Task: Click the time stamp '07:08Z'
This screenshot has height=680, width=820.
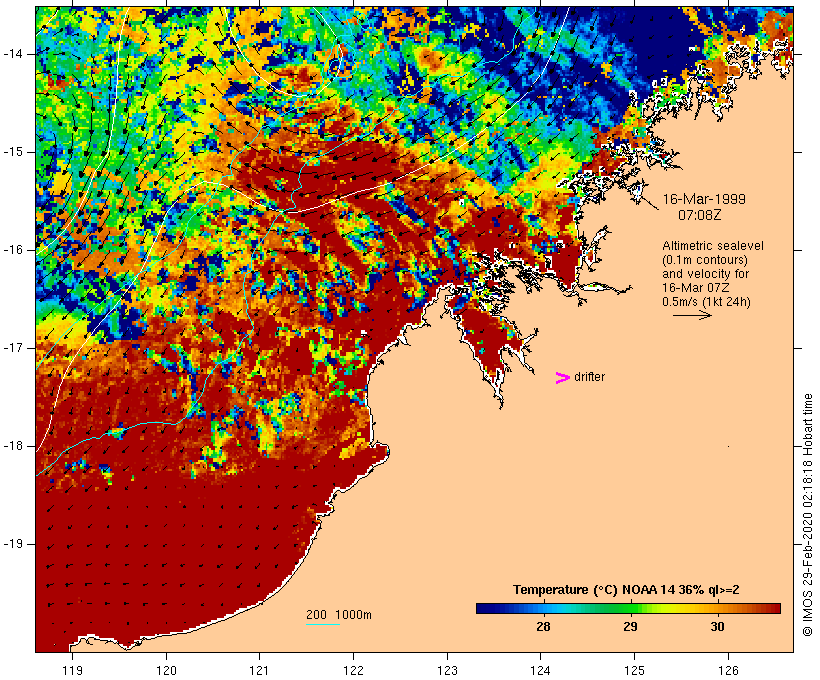Action: click(x=700, y=215)
